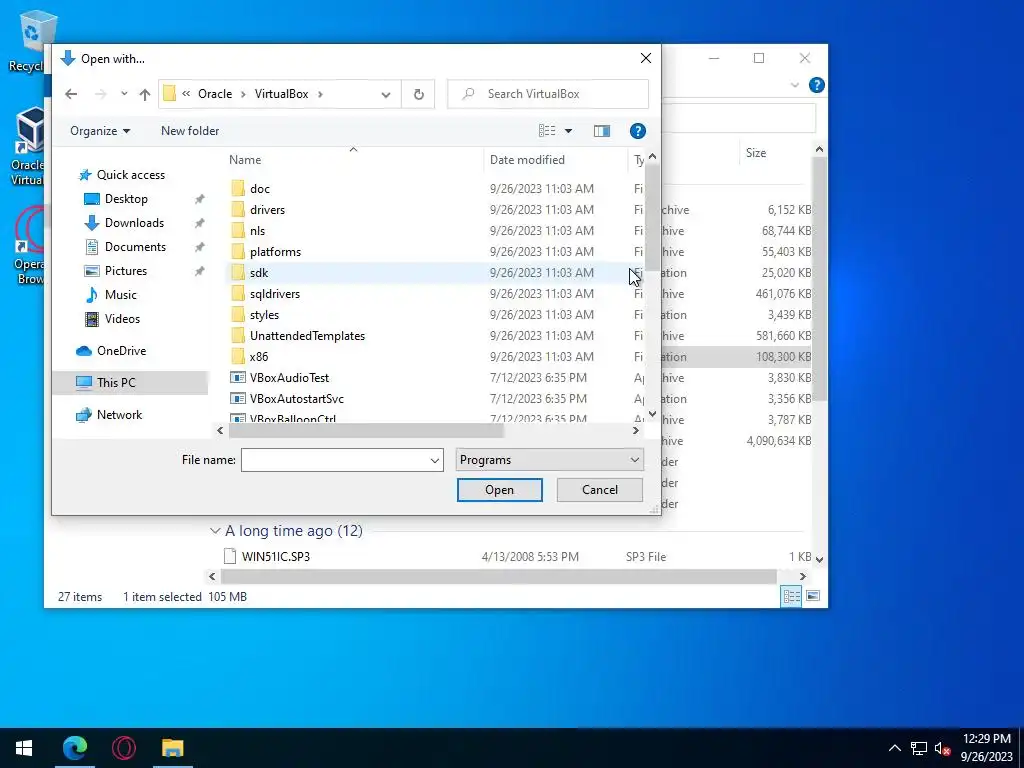
Task: Switch Explorer to details view icon
Action: tap(791, 596)
